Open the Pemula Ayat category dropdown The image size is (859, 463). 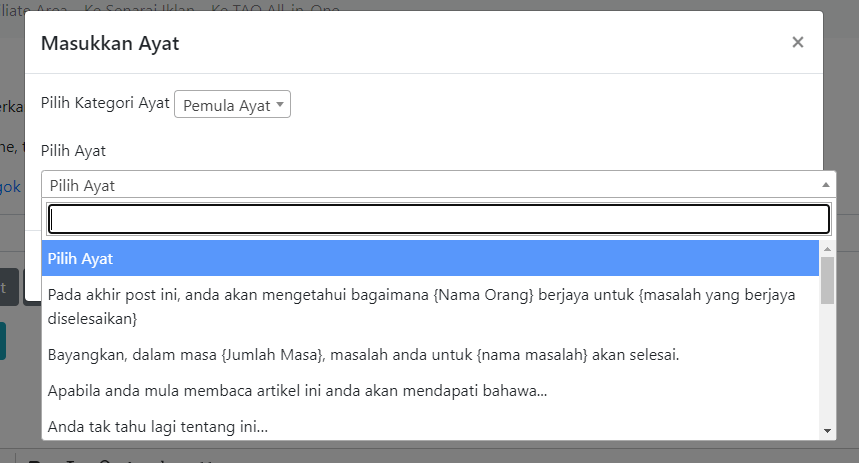[232, 105]
